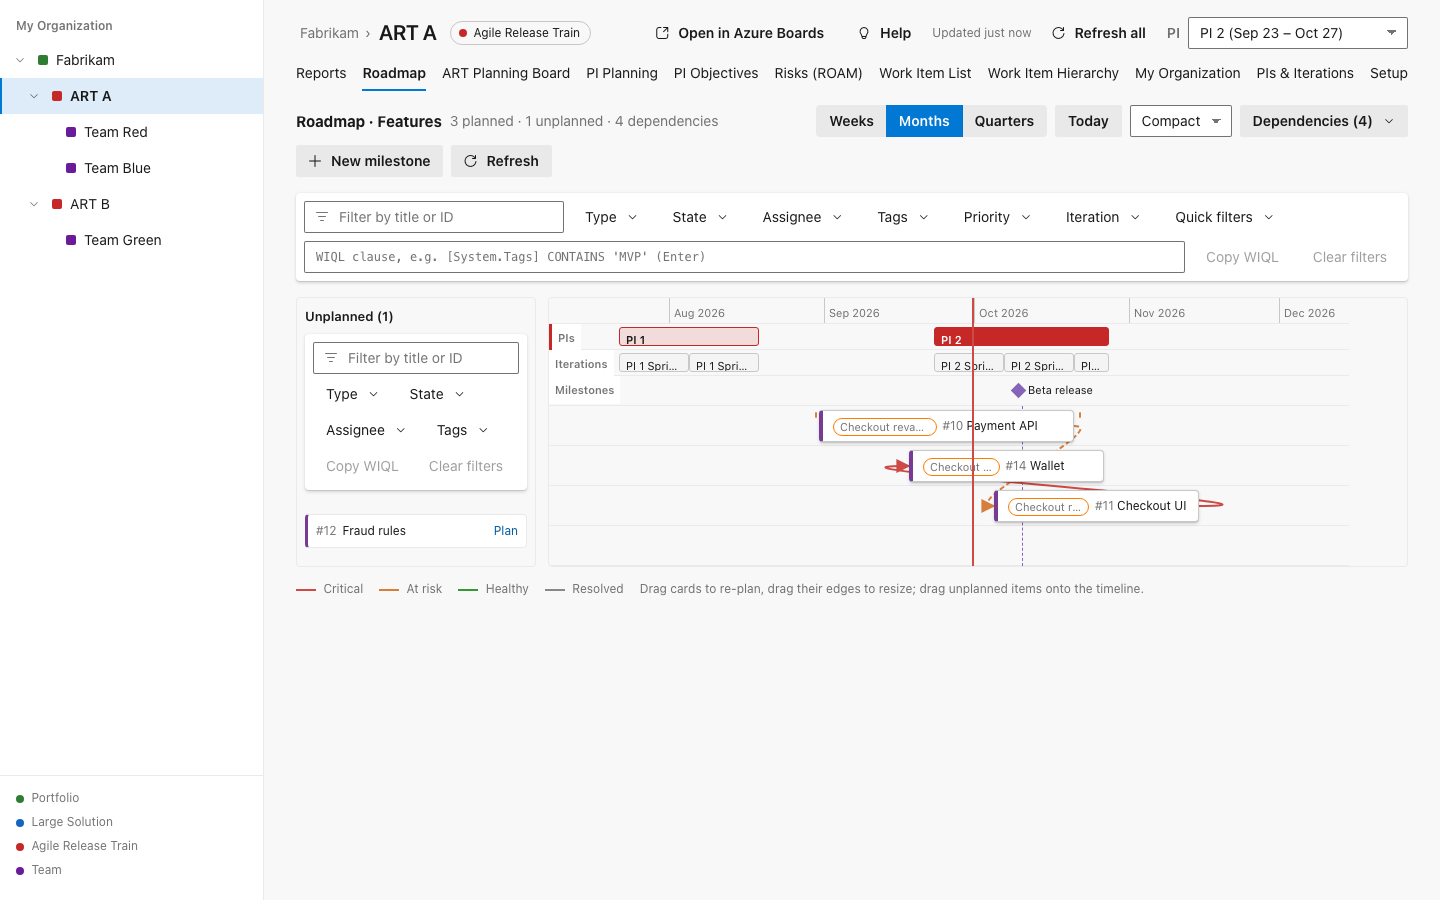Collapse the ART B tree node chevron
The height and width of the screenshot is (900, 1440).
34,204
